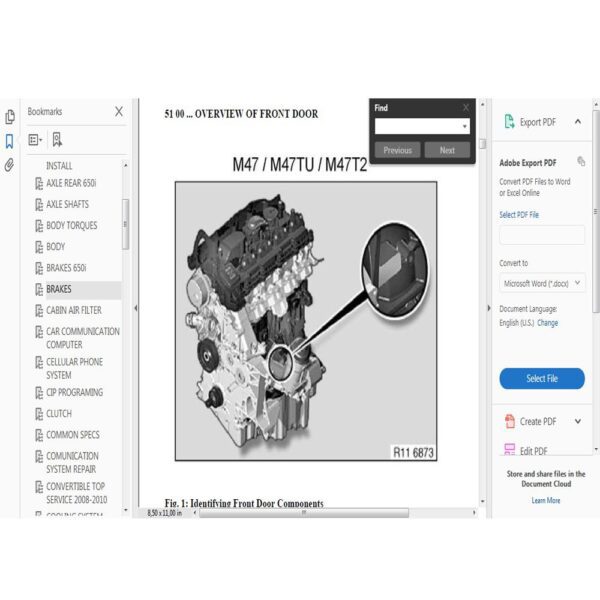Viewport: 600px width, 600px height.
Task: Open CELLULAR PHONE SYSTEM bookmark
Action: 74,368
